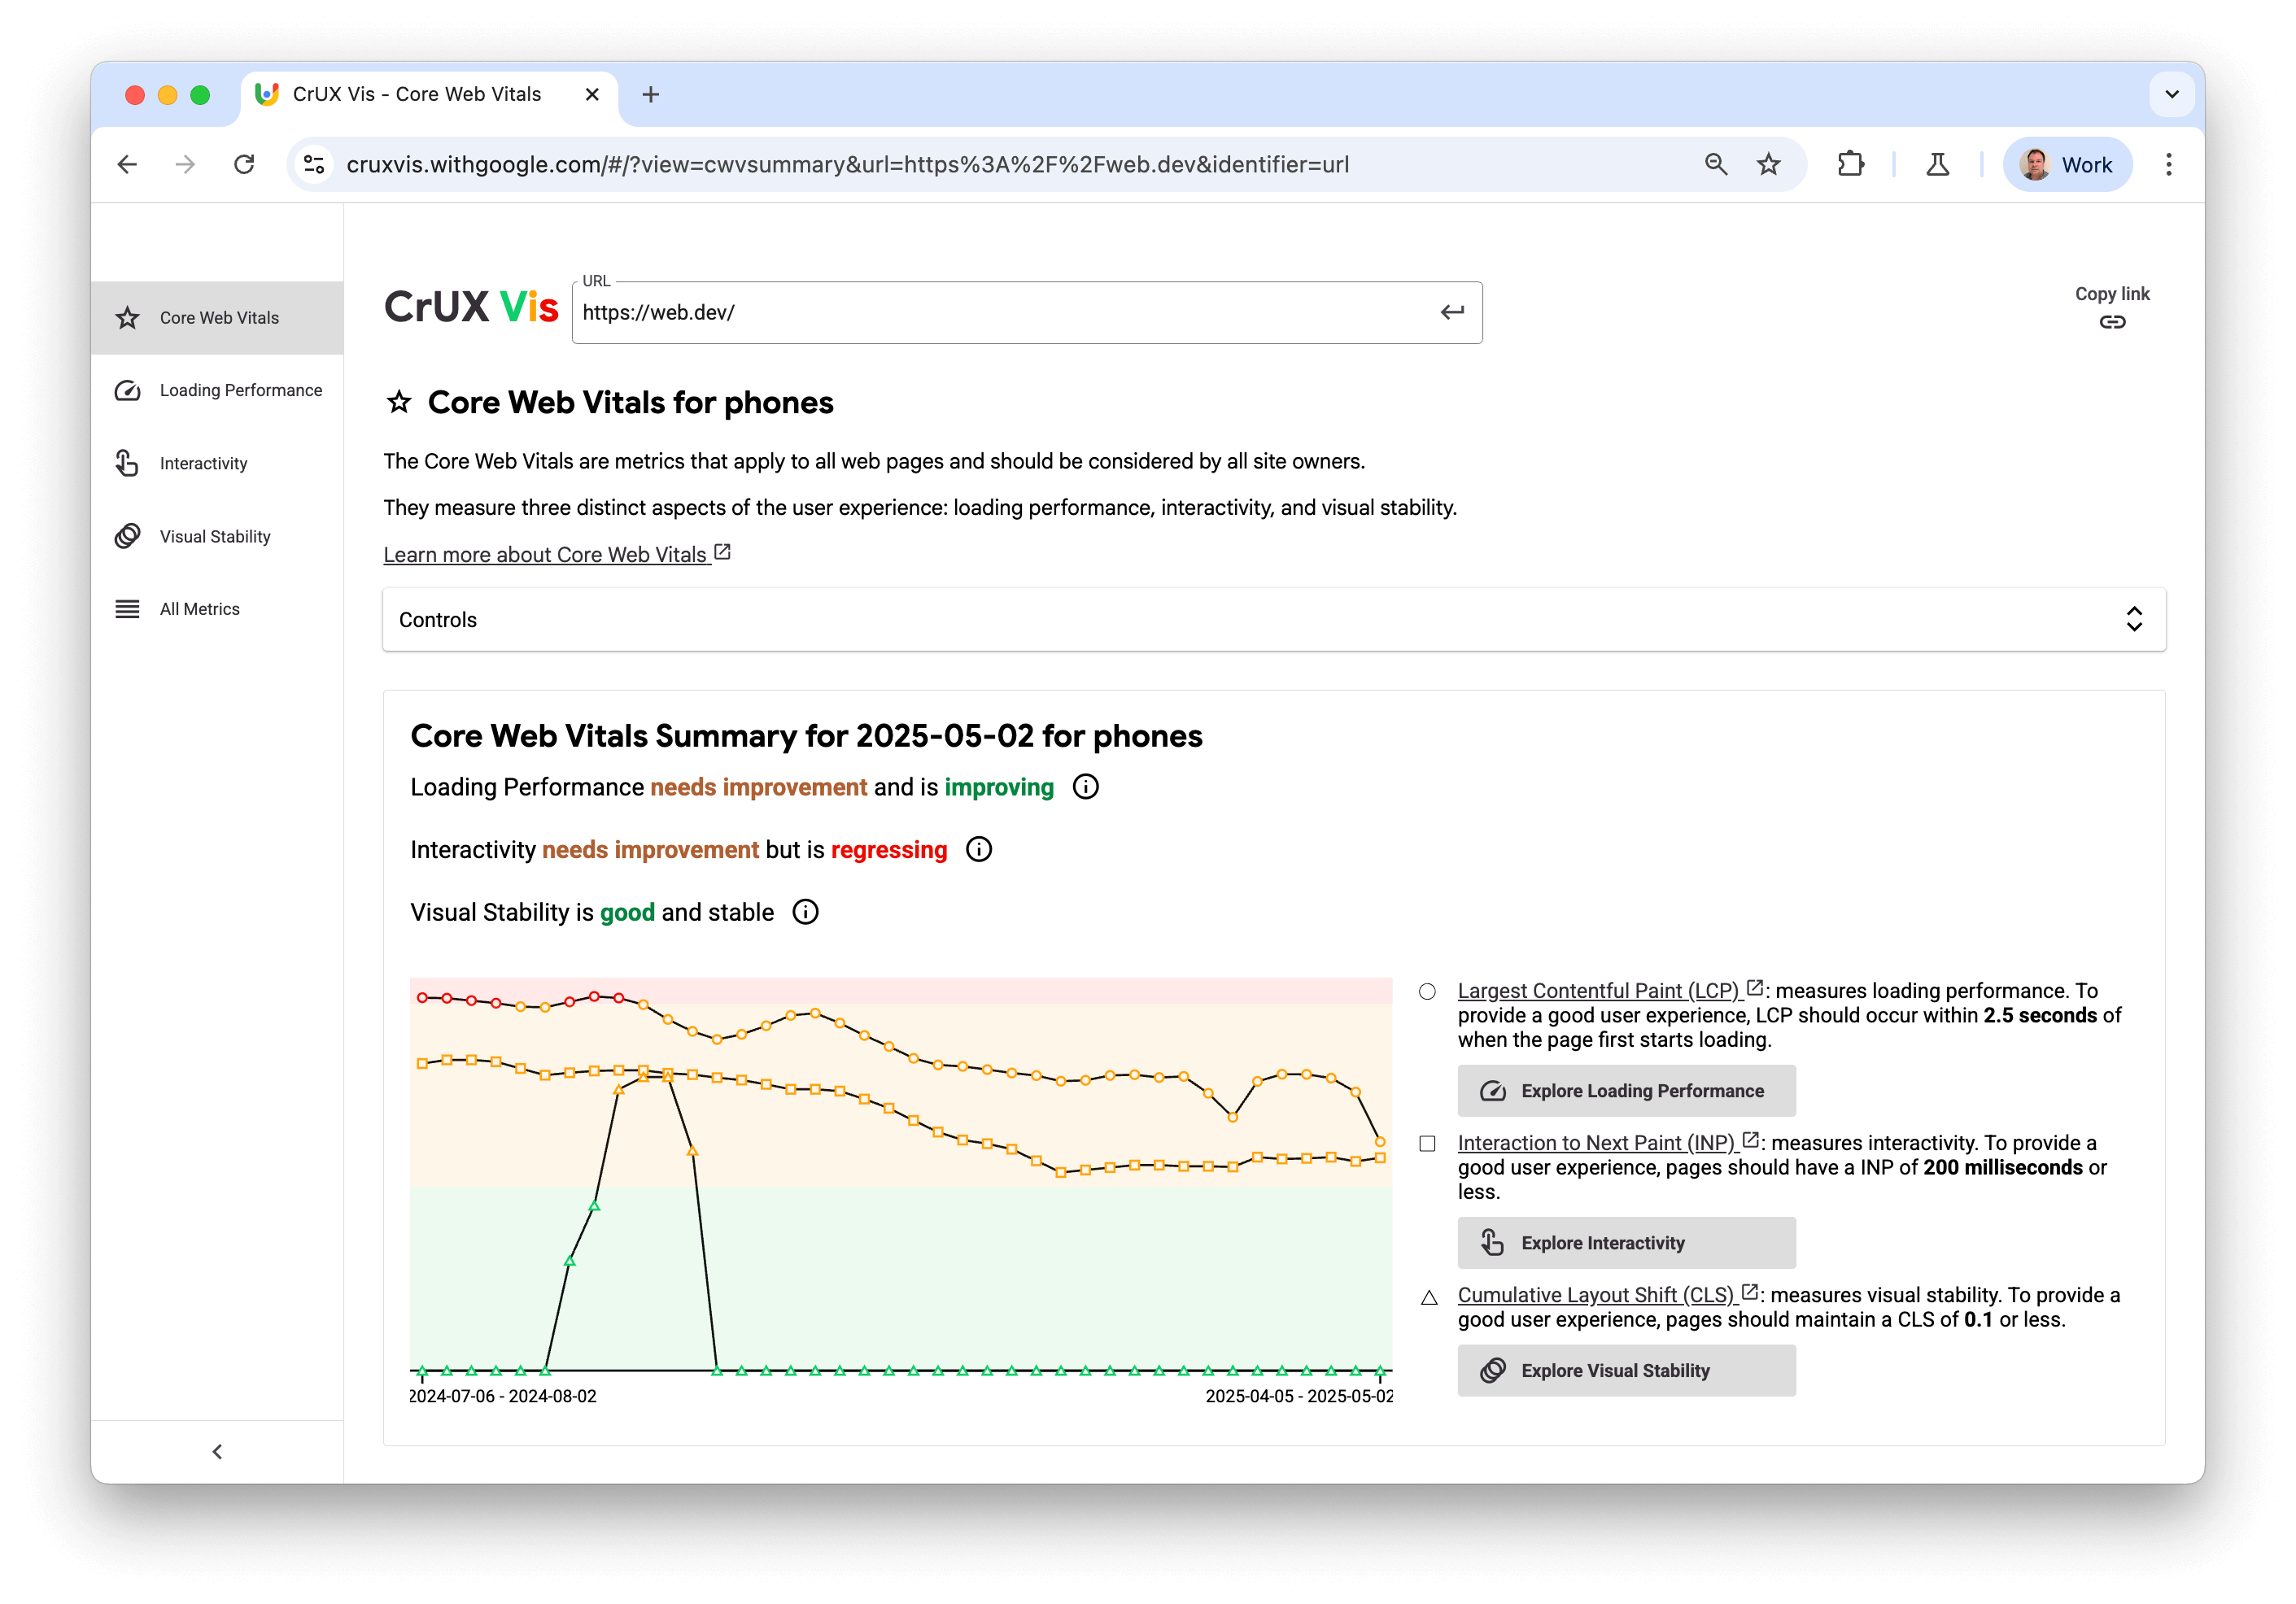Click Explore Loading Performance
2296x1604 pixels.
(x=1626, y=1090)
